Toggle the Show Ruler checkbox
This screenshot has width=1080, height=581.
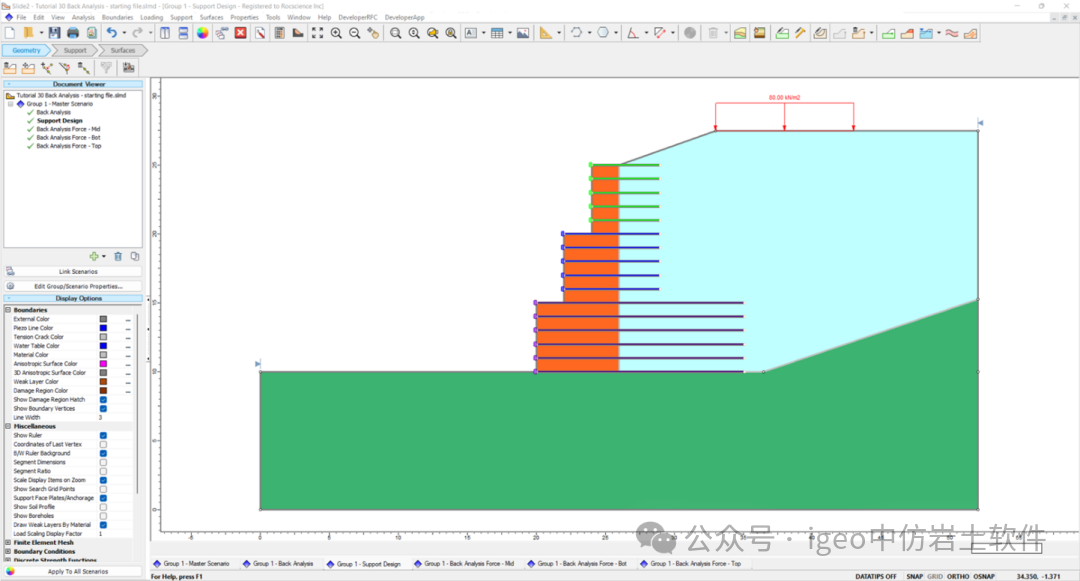click(103, 436)
